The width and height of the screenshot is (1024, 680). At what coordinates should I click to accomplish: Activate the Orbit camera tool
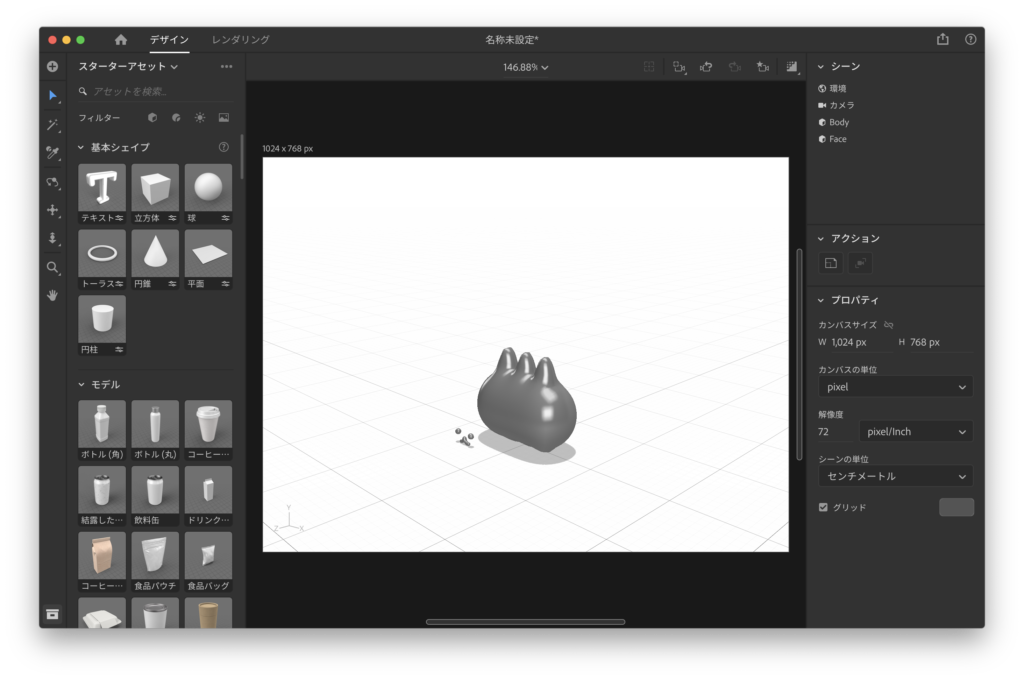[x=52, y=182]
